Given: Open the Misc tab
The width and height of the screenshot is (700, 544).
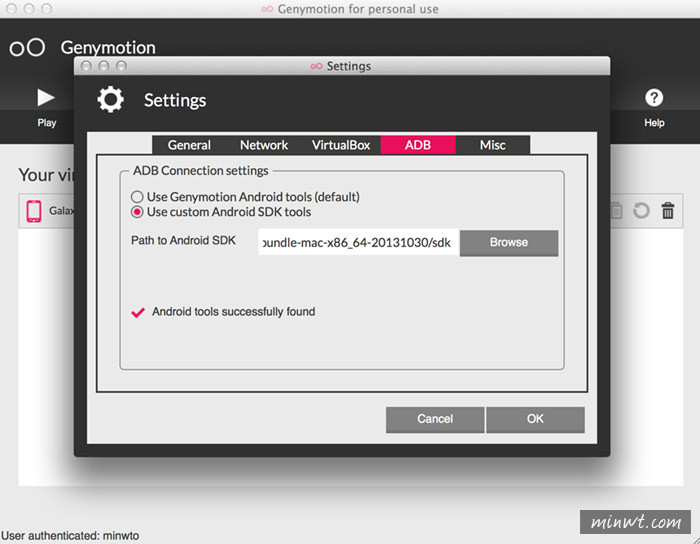Looking at the screenshot, I should click(x=492, y=145).
